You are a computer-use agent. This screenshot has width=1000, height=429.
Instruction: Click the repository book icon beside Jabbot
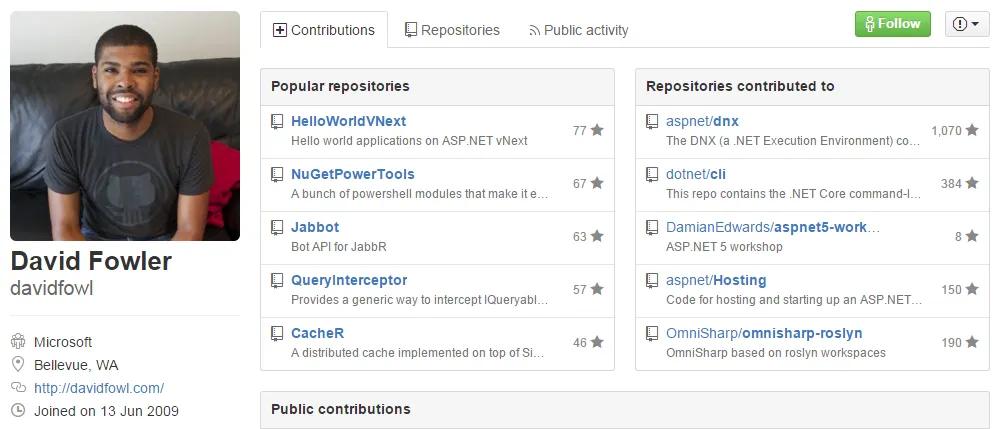click(x=277, y=227)
